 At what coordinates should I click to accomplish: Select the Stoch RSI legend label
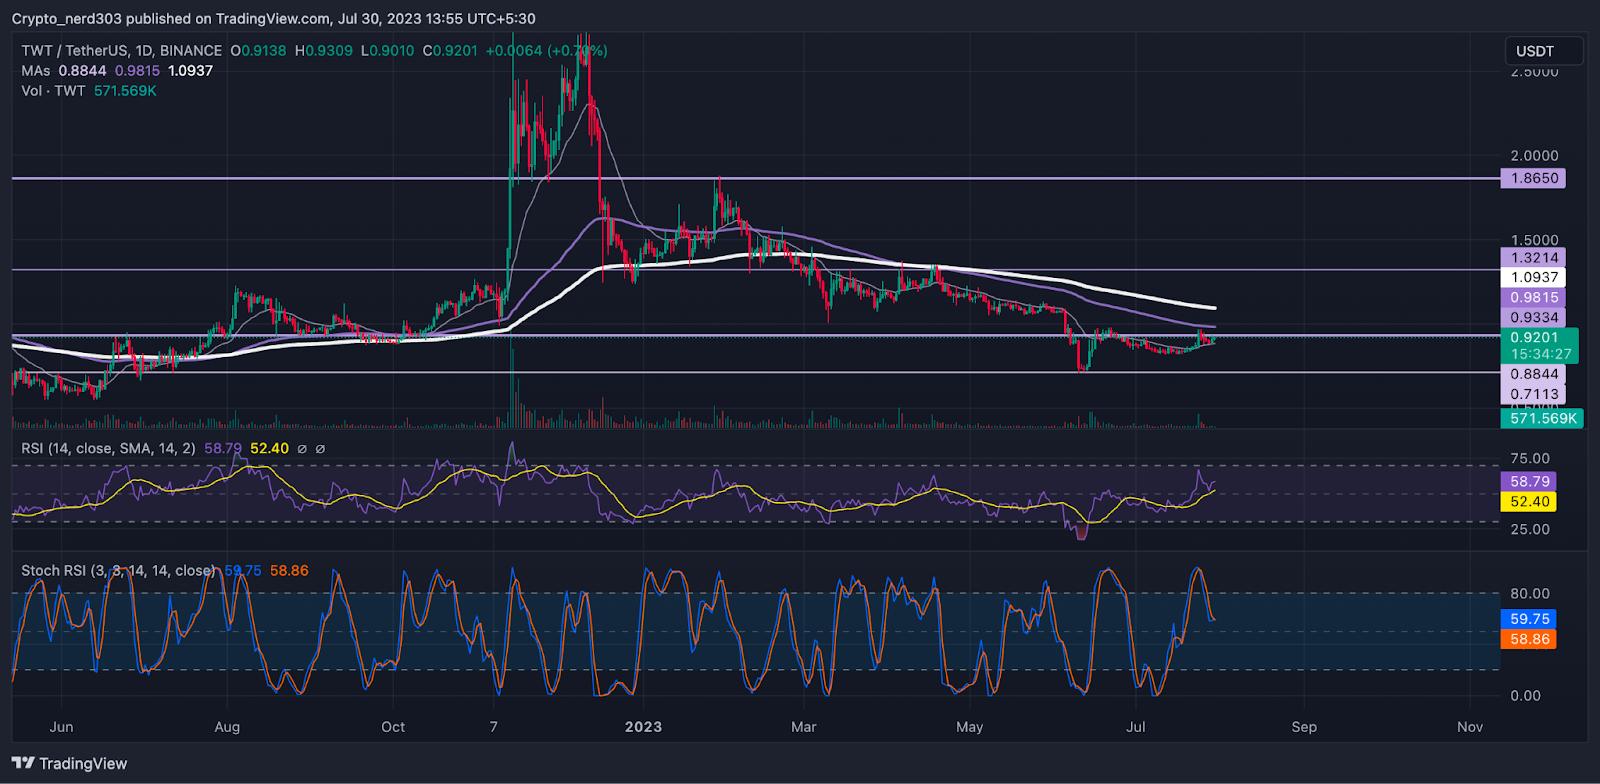118,571
